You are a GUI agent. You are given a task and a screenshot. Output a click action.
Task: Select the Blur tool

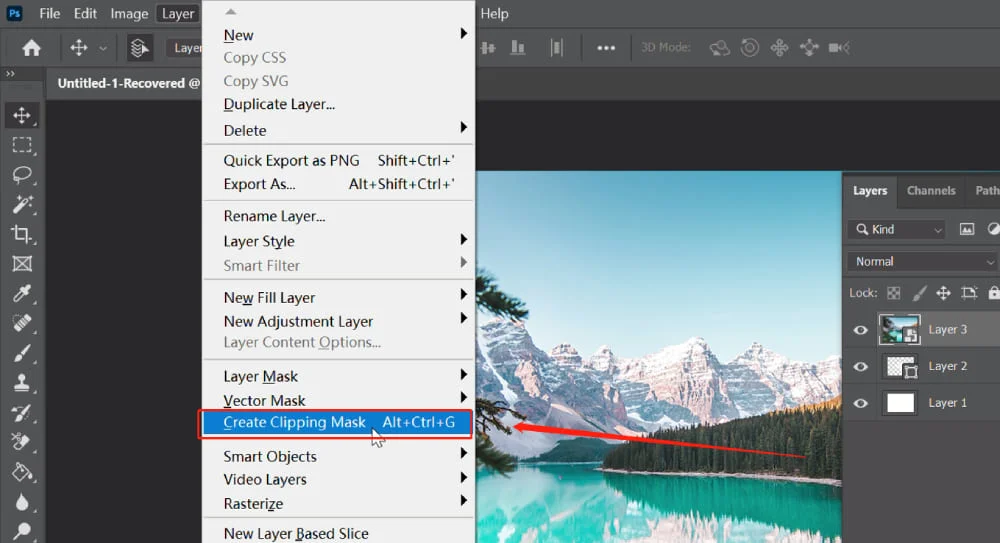(x=22, y=502)
